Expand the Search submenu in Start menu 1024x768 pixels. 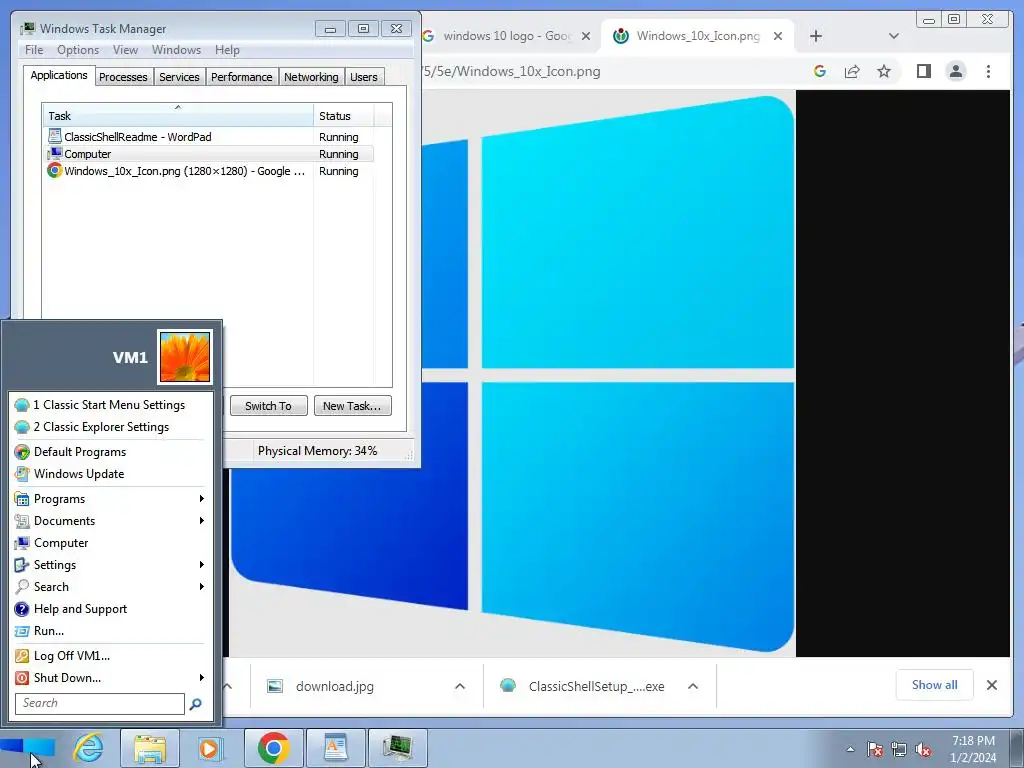tap(110, 587)
